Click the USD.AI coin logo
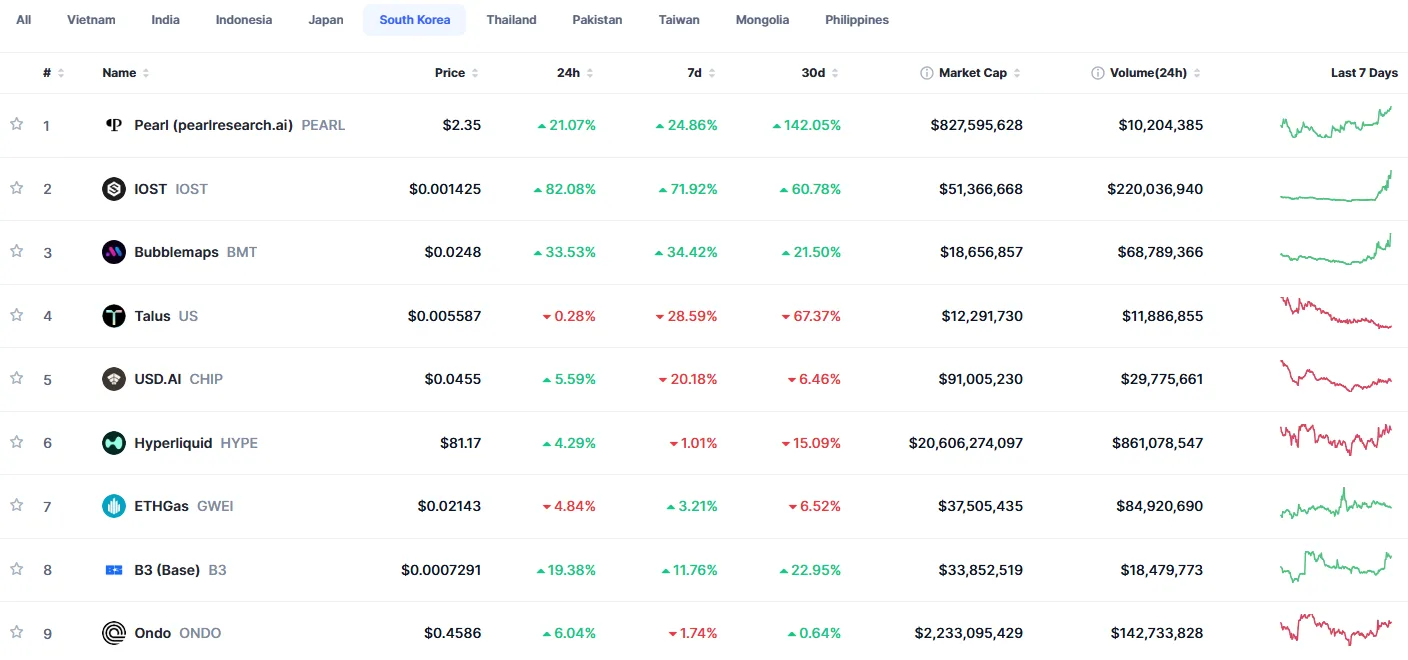1408x660 pixels. tap(114, 379)
